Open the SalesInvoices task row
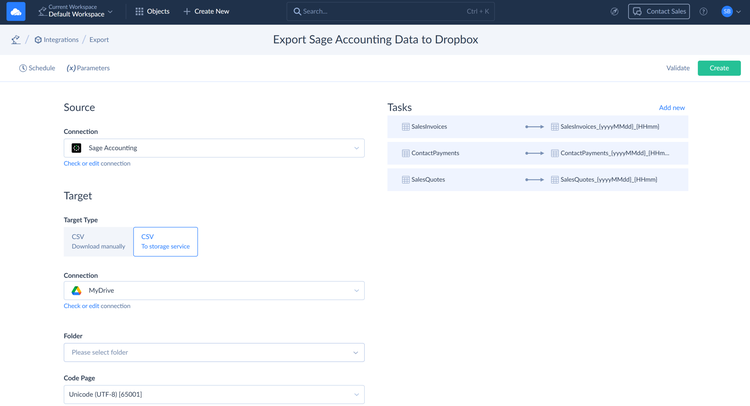750x406 pixels. [538, 127]
